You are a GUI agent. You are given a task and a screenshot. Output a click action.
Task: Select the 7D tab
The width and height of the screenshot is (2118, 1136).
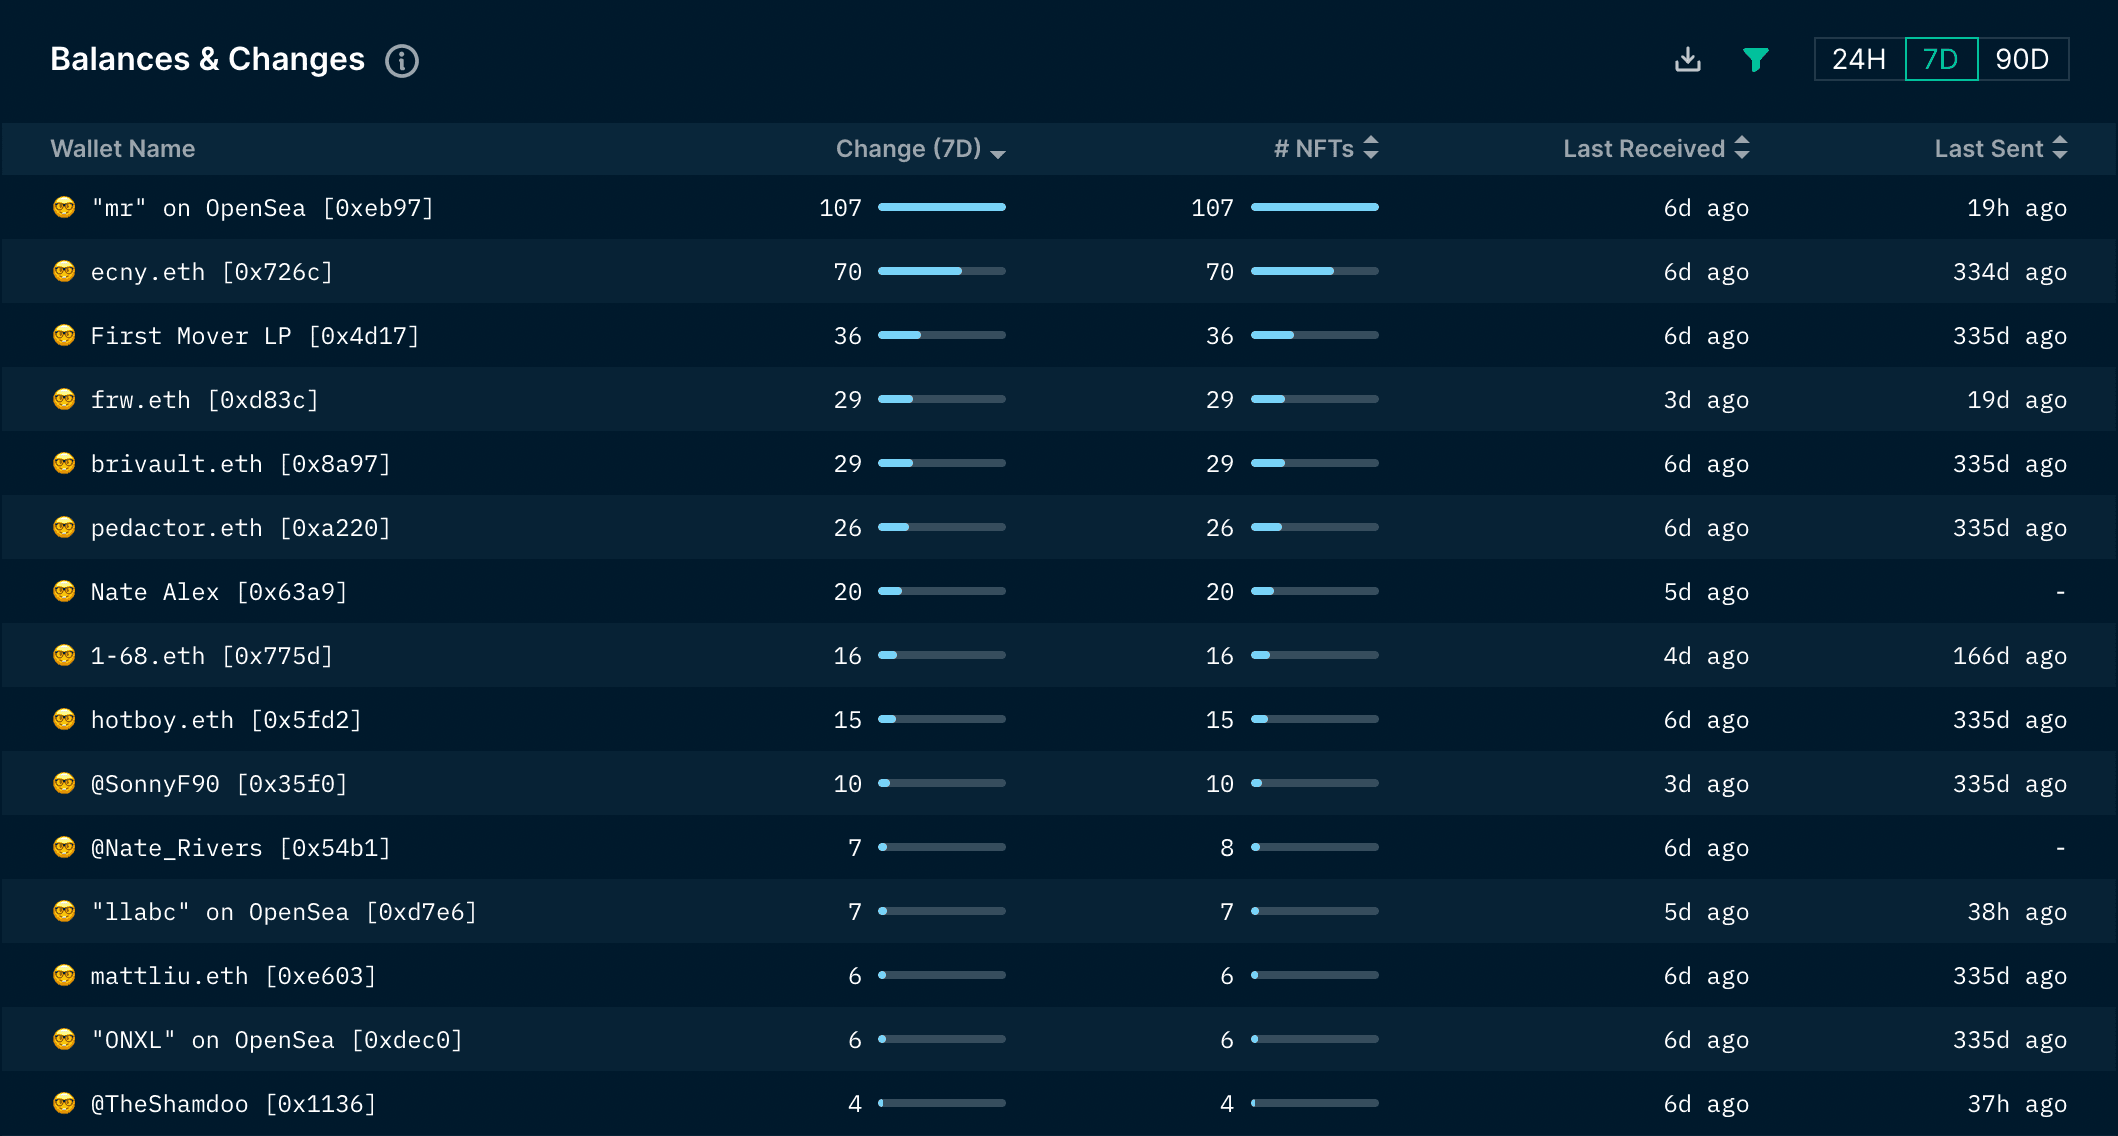1940,59
